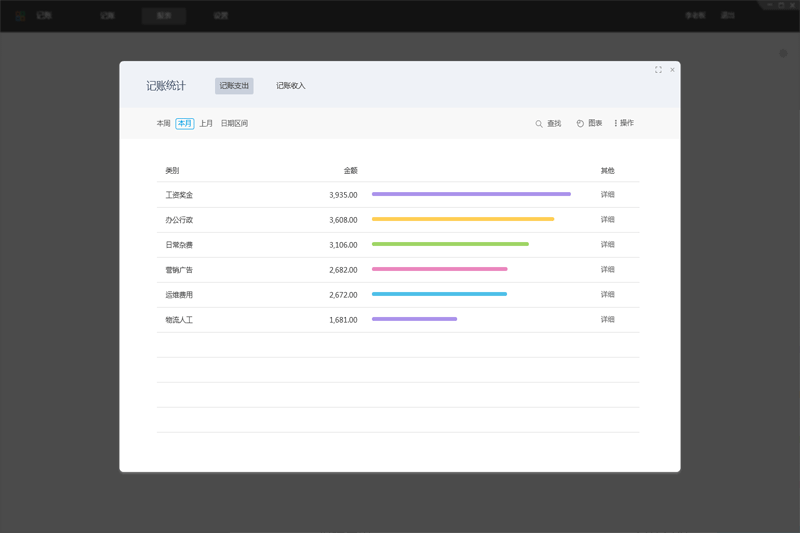
Task: Click the purple bar for 工资奖金
Action: coord(471,194)
